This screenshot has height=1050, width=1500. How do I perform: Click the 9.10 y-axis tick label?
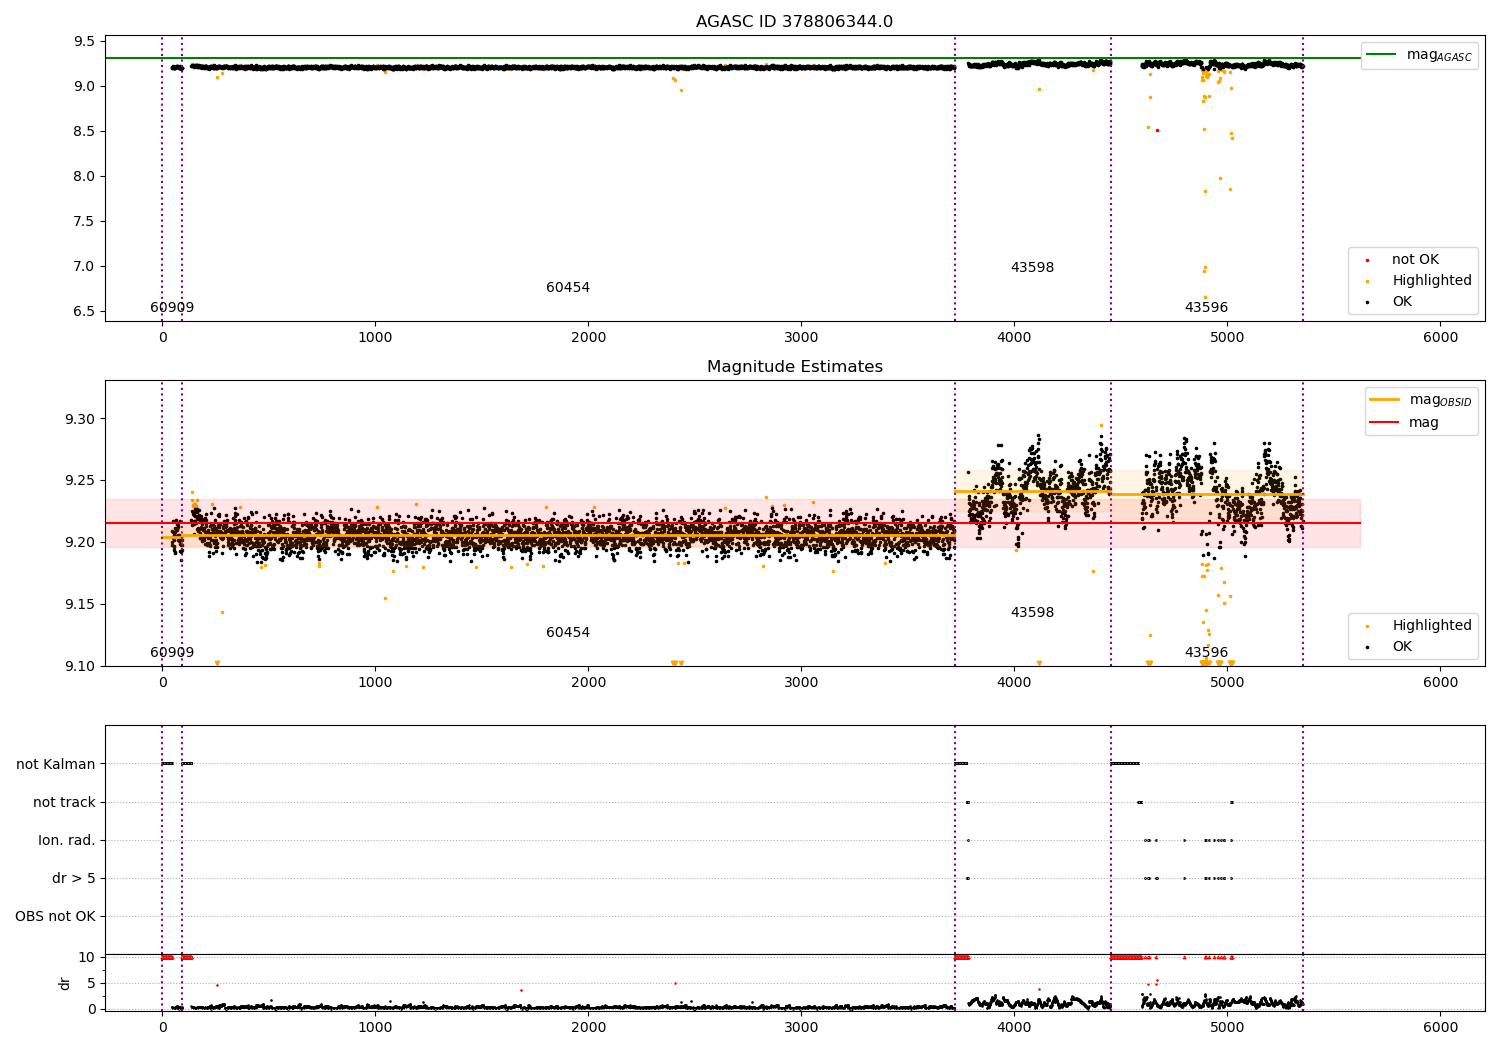pyautogui.click(x=80, y=667)
